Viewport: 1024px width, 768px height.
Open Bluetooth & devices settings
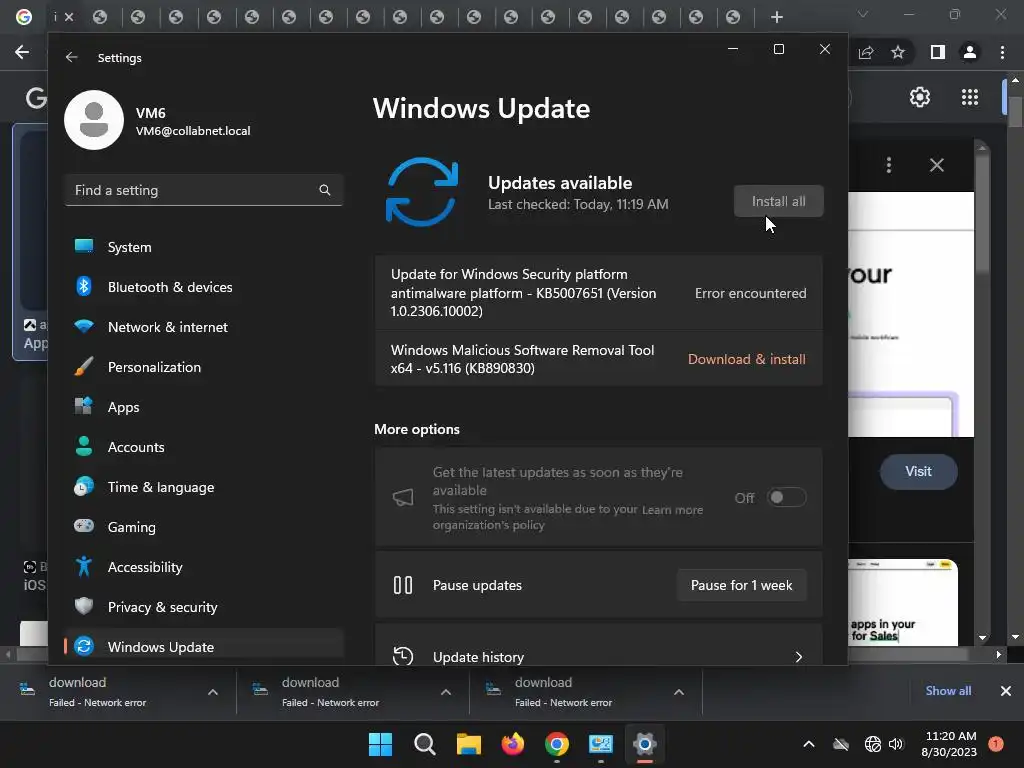204,287
